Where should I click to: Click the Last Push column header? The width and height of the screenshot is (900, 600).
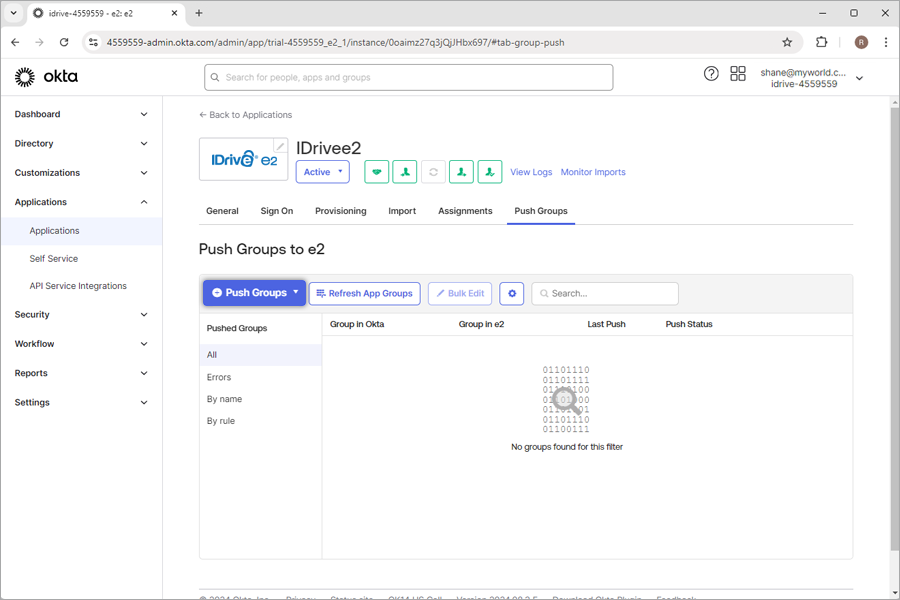point(606,324)
